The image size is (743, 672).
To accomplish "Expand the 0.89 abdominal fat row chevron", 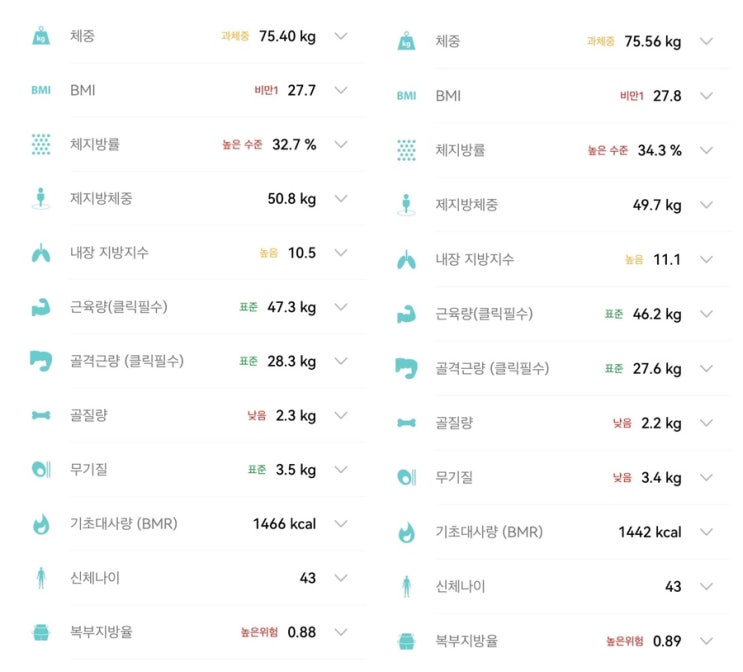I will 707,640.
